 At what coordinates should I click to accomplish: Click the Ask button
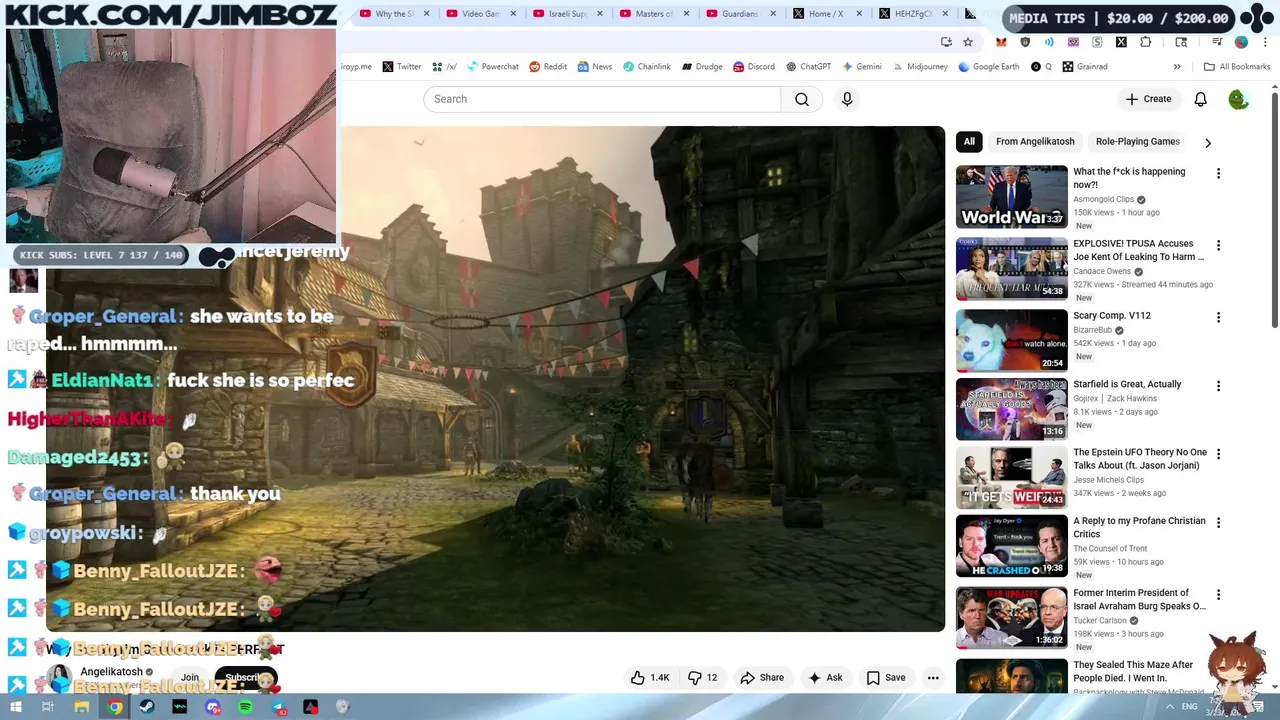click(825, 678)
